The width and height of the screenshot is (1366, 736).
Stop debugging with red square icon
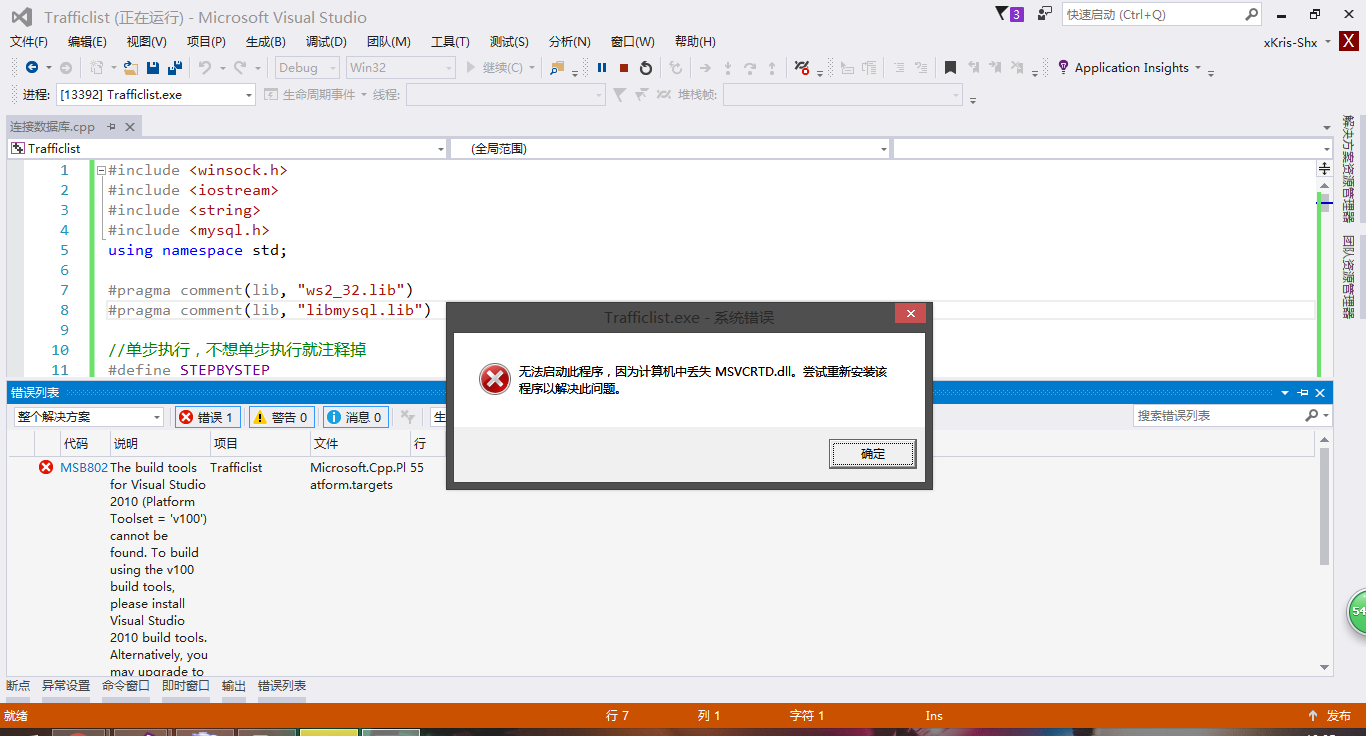(x=624, y=68)
